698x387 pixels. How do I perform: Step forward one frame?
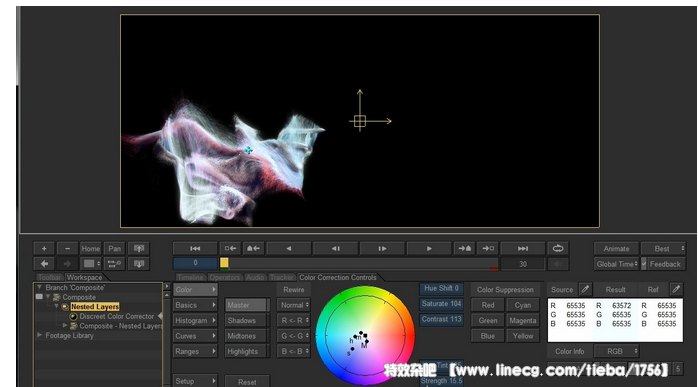[382, 248]
